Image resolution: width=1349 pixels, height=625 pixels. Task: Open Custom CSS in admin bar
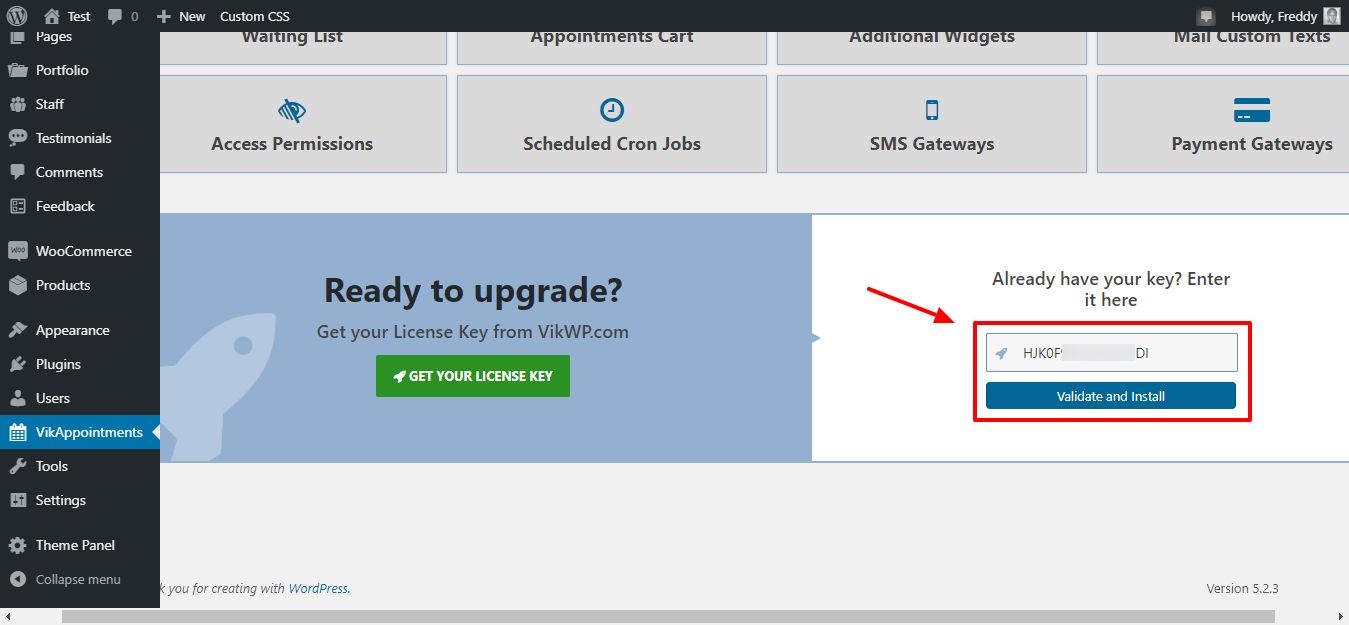256,16
